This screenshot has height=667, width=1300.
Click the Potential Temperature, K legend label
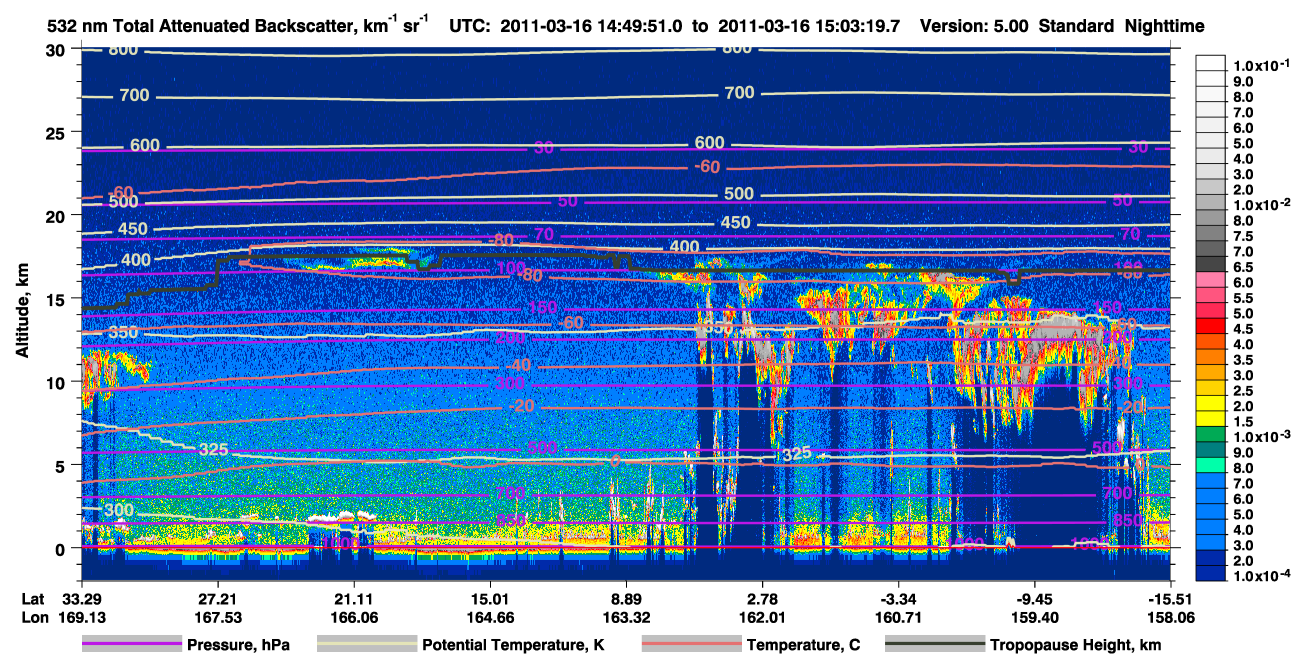[x=513, y=645]
